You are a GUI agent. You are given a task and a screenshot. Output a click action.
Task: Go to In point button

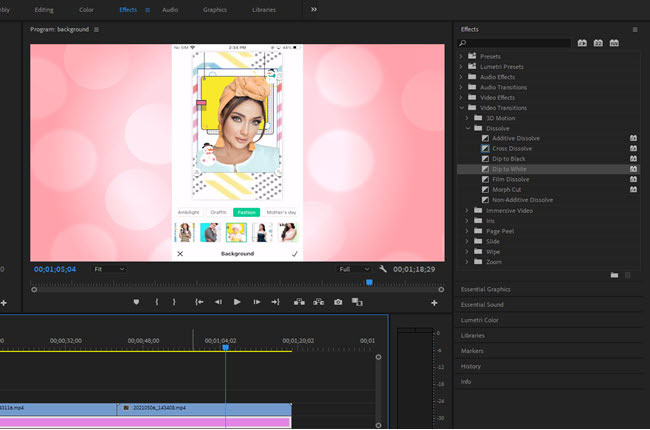199,302
